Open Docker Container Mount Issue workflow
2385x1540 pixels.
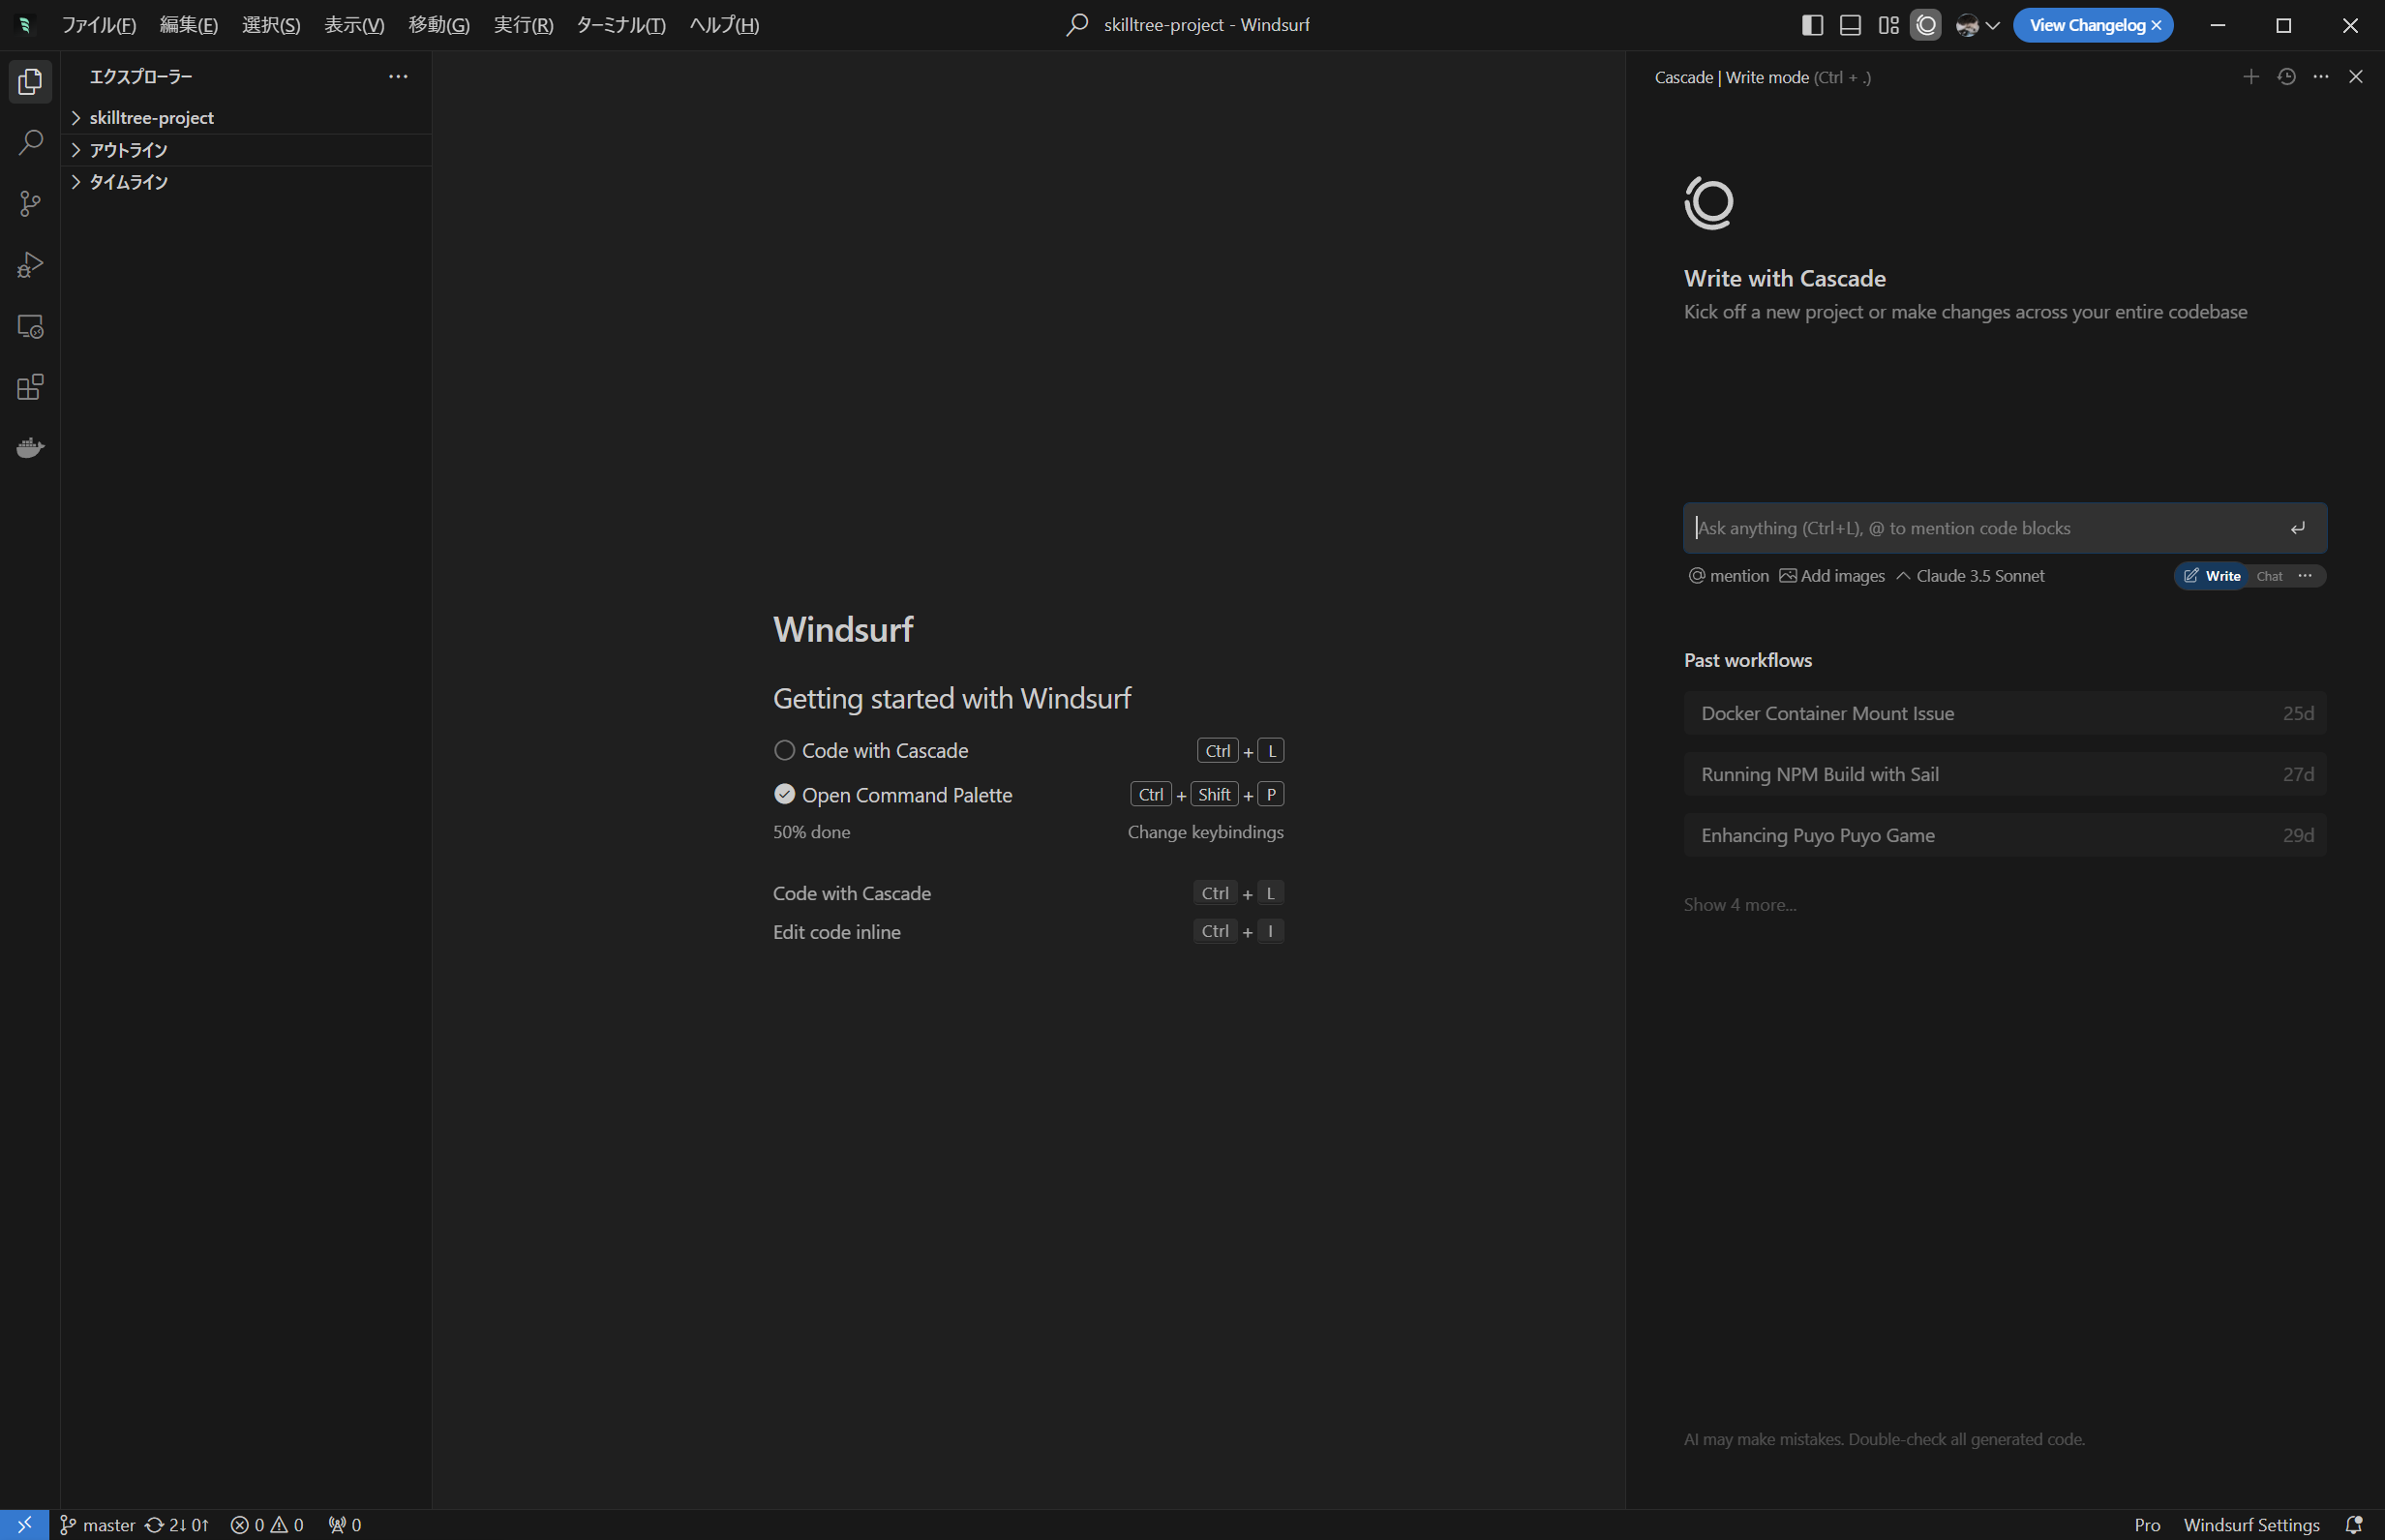point(2005,713)
